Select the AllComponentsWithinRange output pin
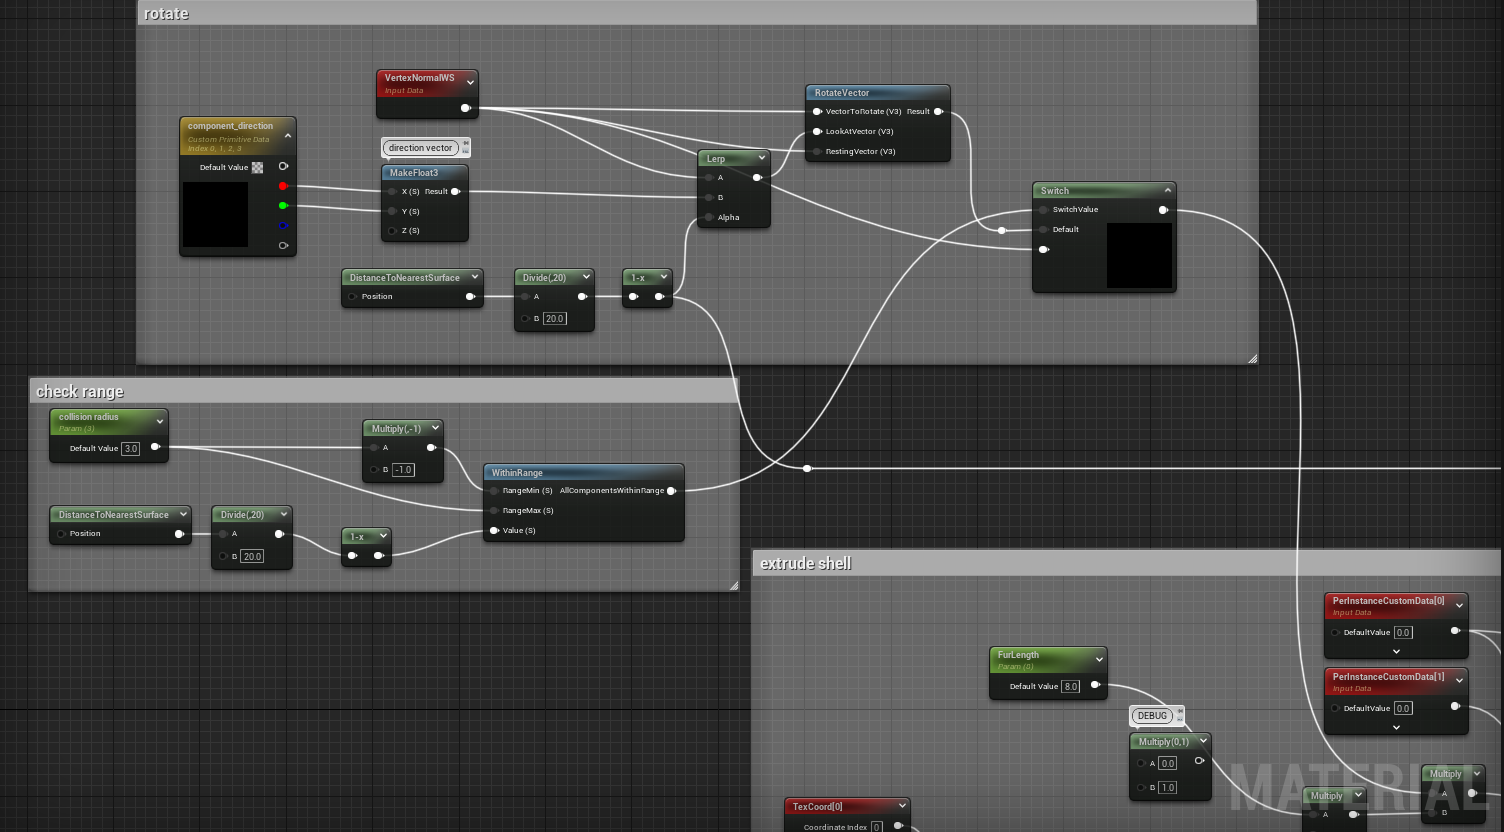 point(671,491)
